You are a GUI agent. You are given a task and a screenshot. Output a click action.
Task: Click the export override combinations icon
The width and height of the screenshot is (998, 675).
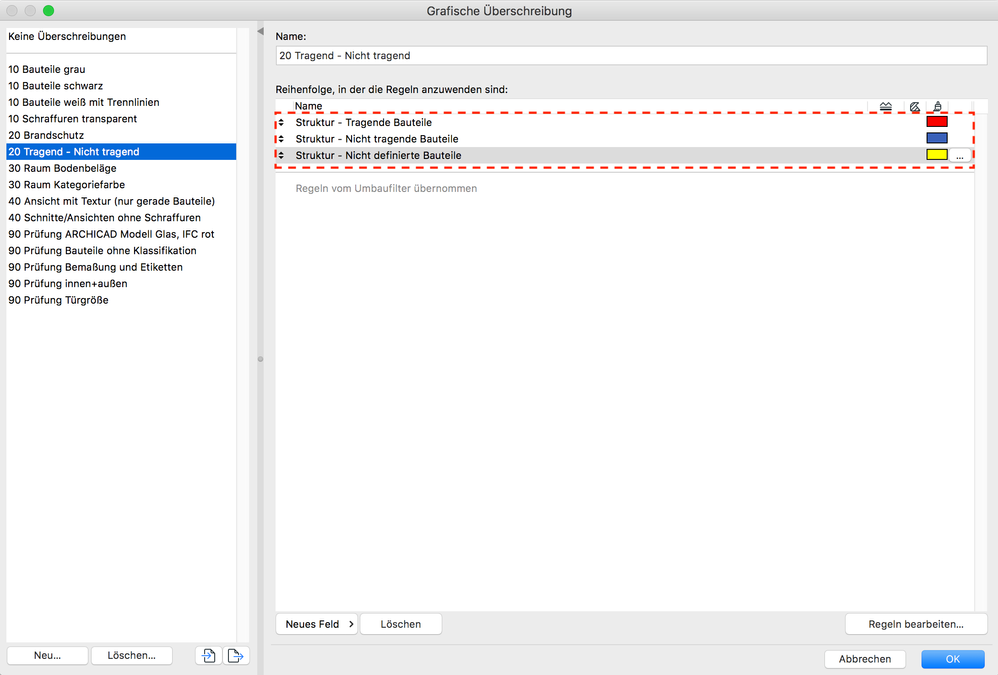236,655
